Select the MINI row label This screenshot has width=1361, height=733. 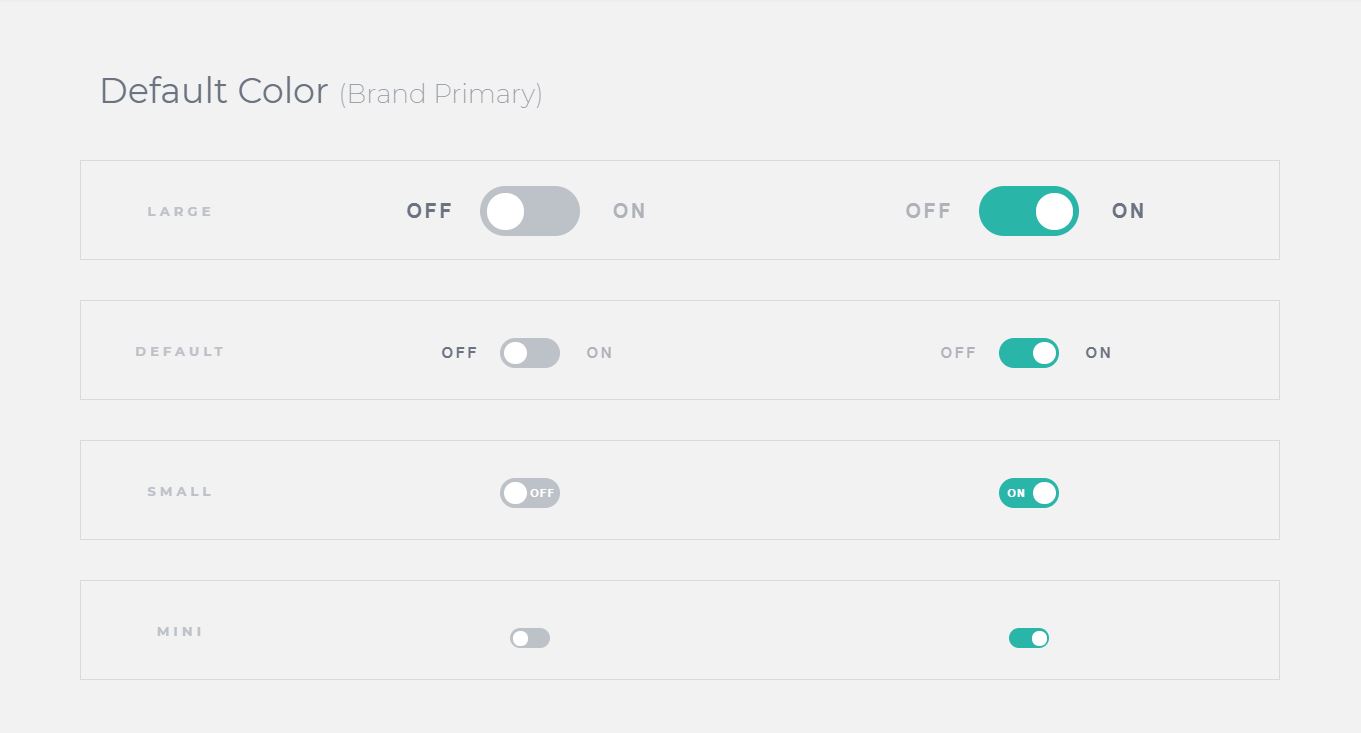pos(179,631)
